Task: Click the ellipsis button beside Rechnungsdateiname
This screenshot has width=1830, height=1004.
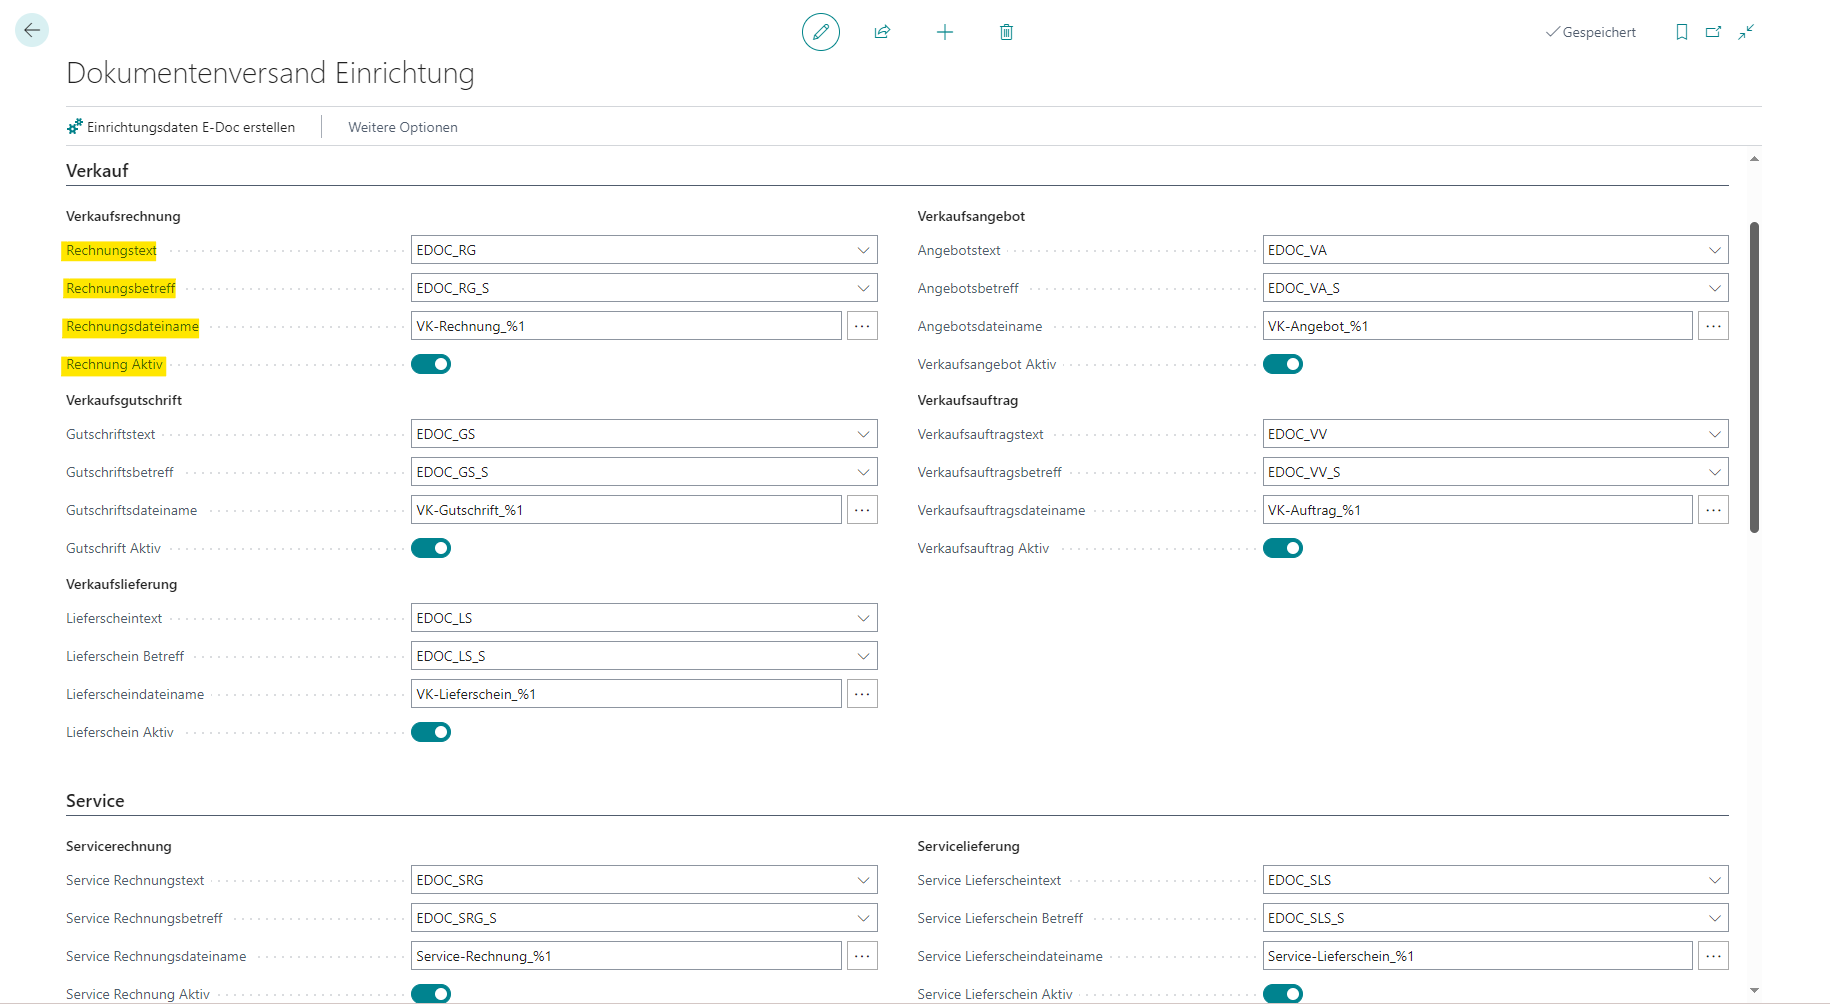Action: (862, 326)
